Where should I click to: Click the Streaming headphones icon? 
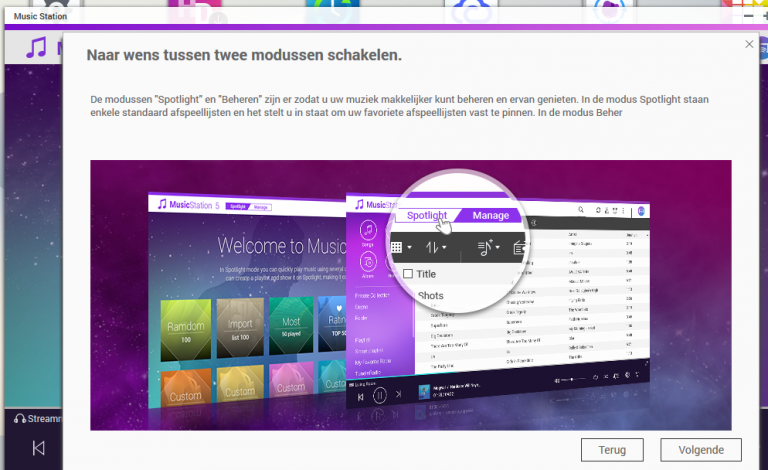click(20, 419)
